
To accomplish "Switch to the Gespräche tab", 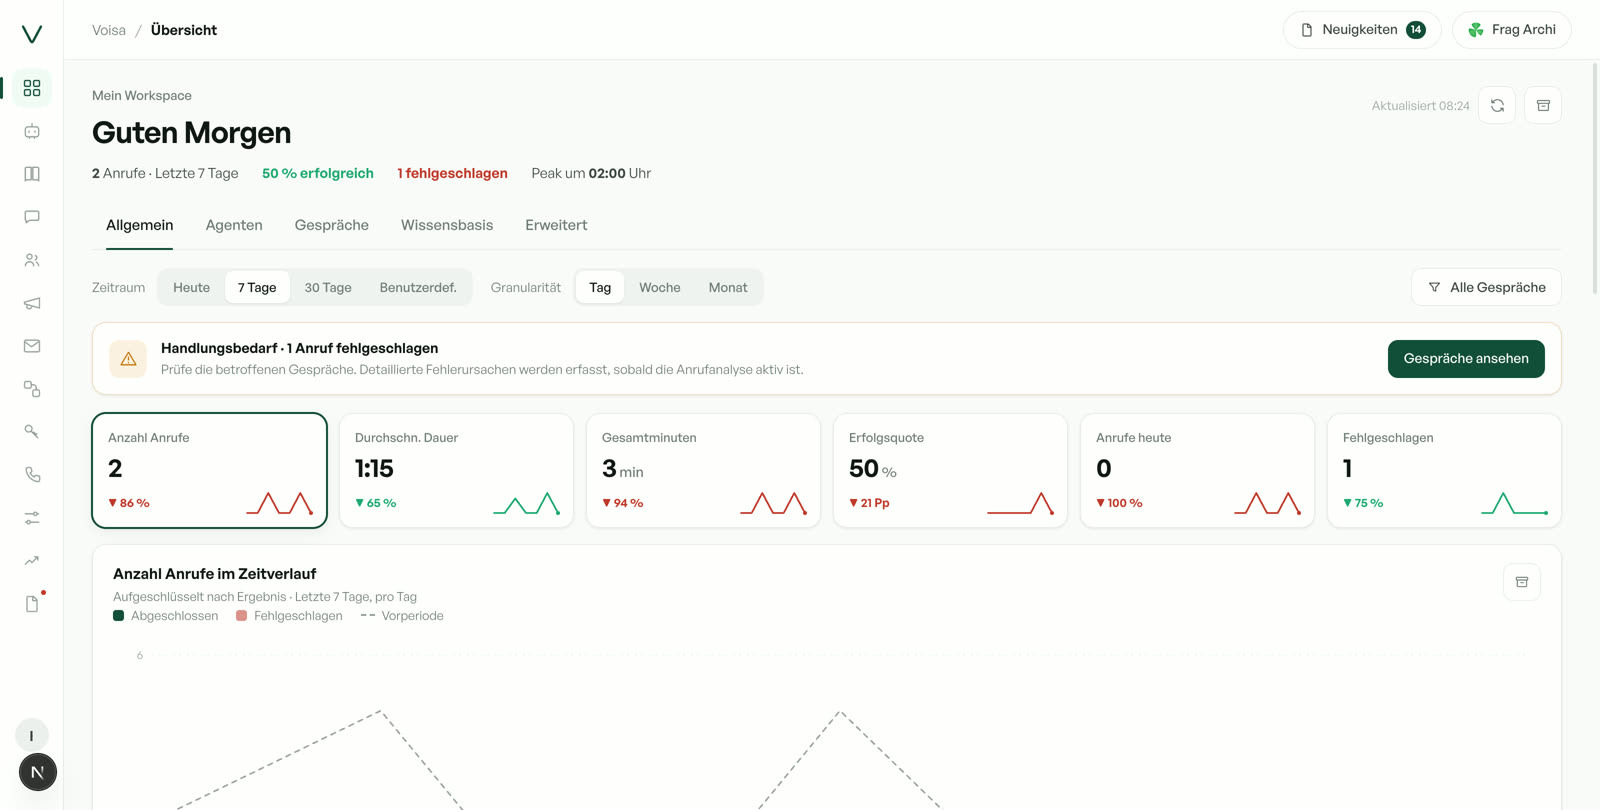I will pos(332,225).
